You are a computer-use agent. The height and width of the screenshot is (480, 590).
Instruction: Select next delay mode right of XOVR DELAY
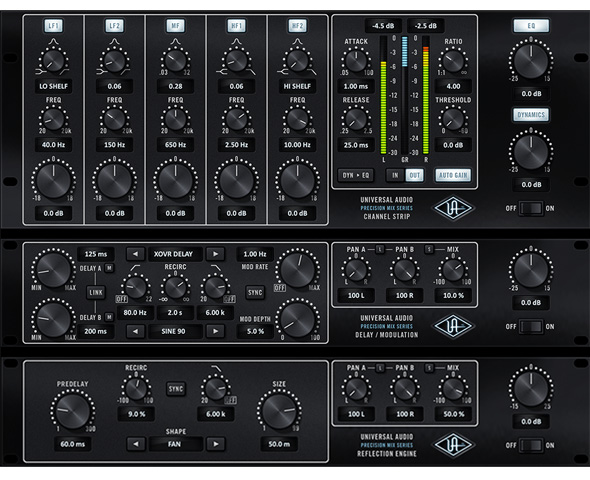216,254
